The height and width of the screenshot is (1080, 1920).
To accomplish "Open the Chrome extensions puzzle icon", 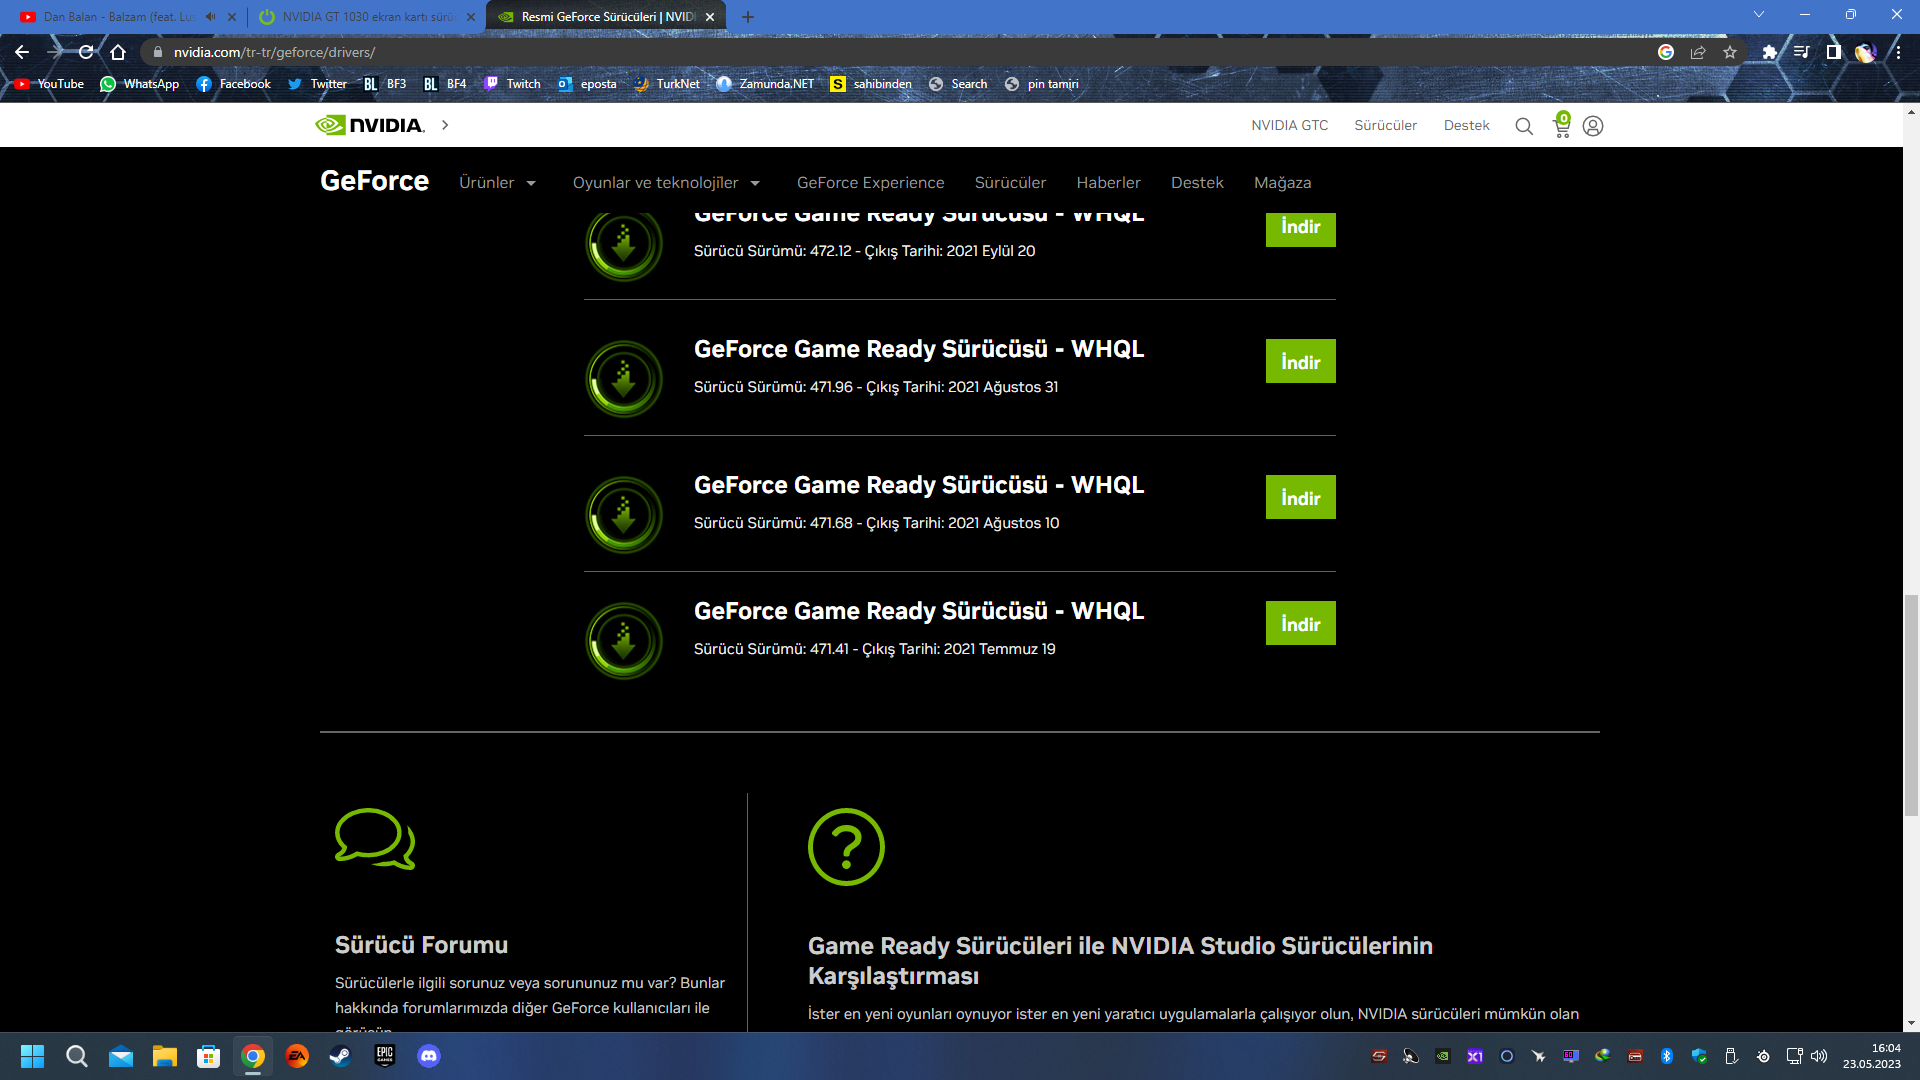I will tap(1769, 52).
